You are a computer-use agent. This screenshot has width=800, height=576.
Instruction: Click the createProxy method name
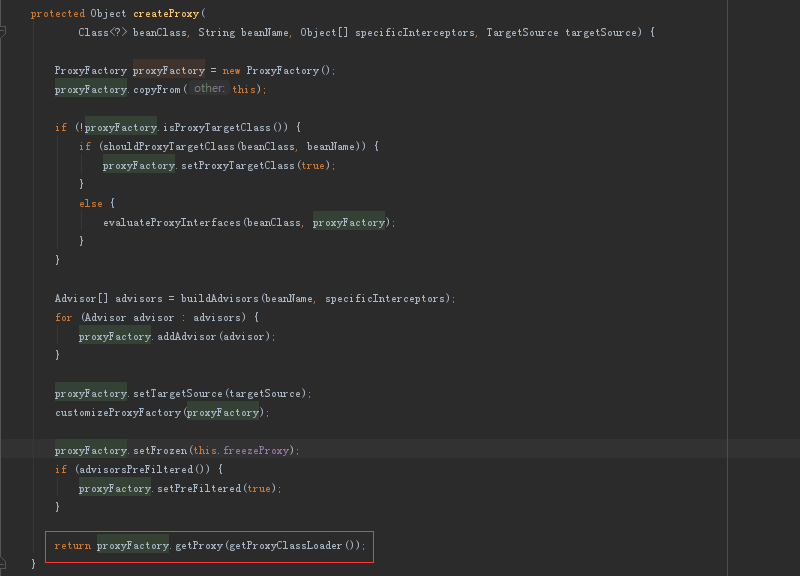point(166,14)
